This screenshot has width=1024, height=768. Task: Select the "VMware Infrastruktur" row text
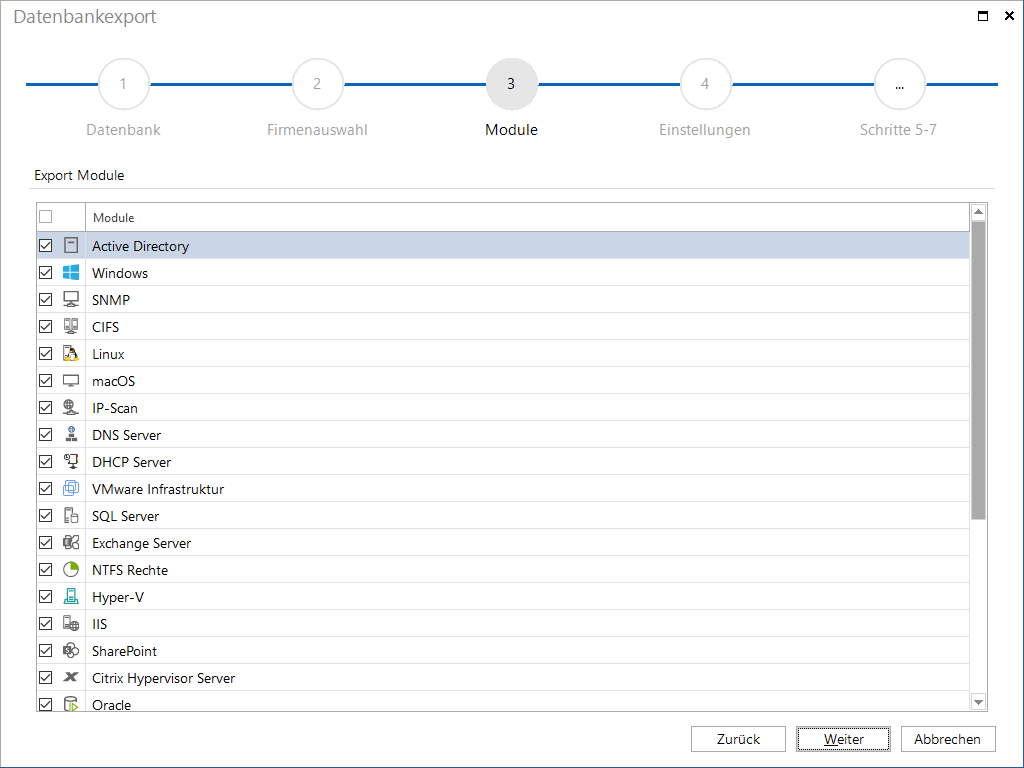click(158, 489)
